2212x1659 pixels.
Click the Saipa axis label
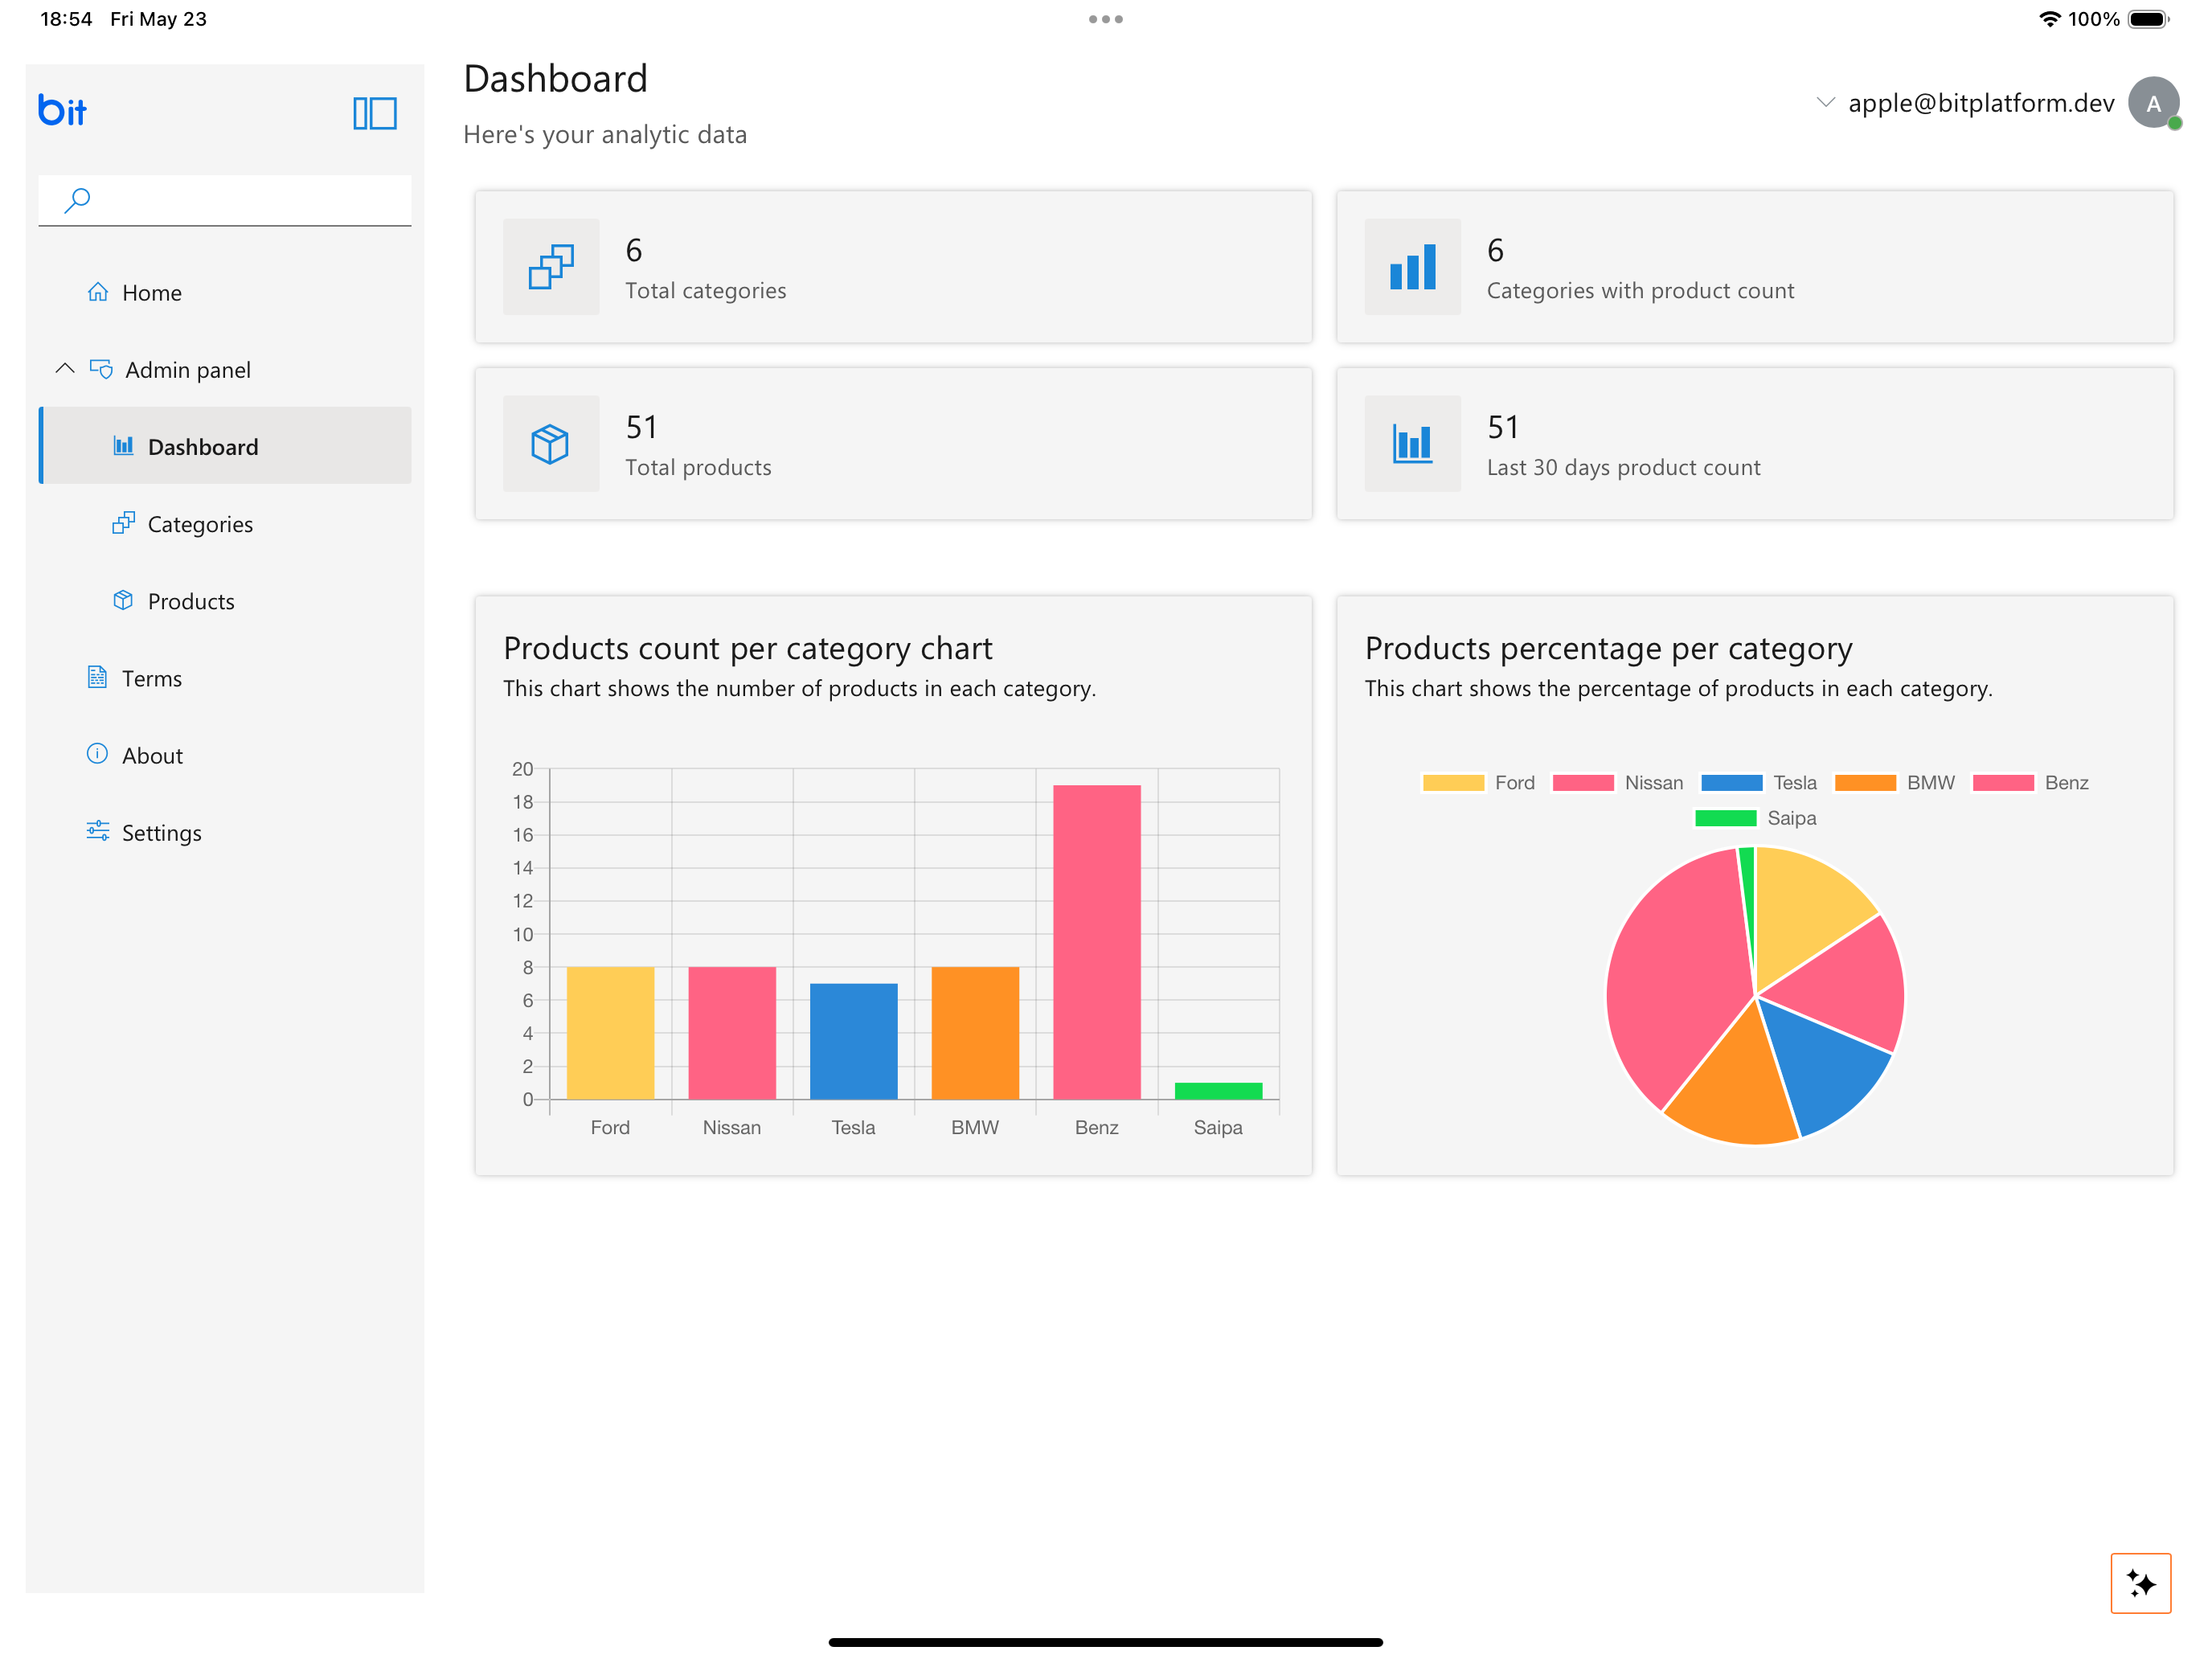(1218, 1127)
